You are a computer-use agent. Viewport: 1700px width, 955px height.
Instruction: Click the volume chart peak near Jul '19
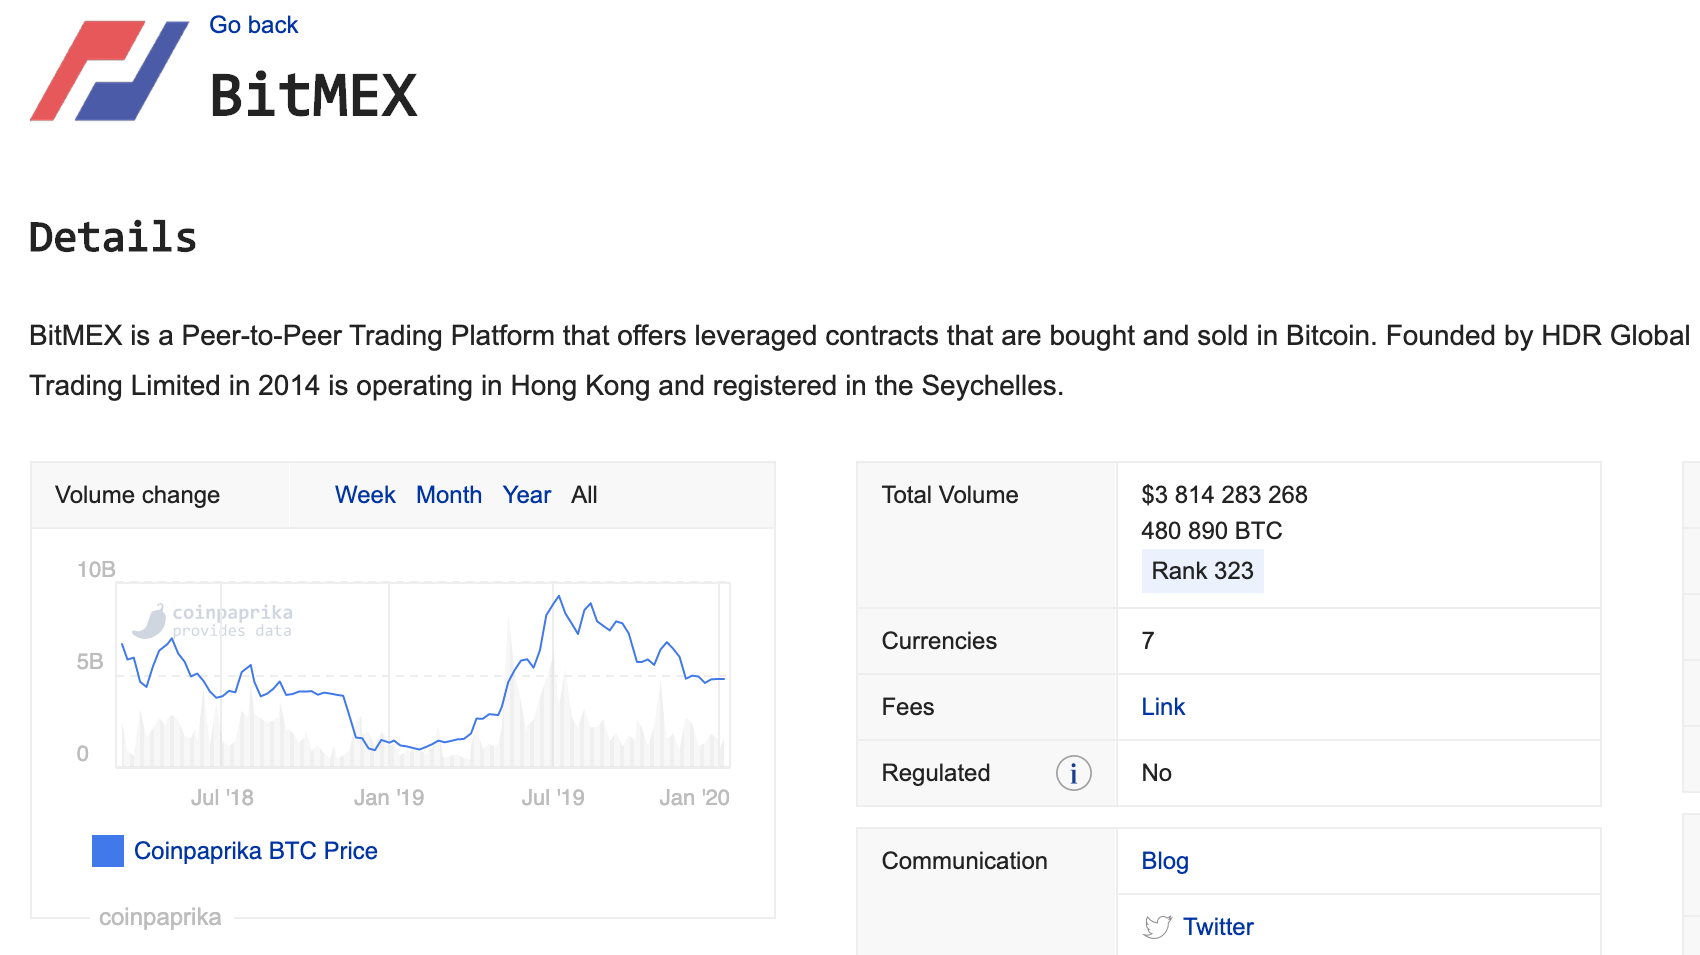click(558, 597)
